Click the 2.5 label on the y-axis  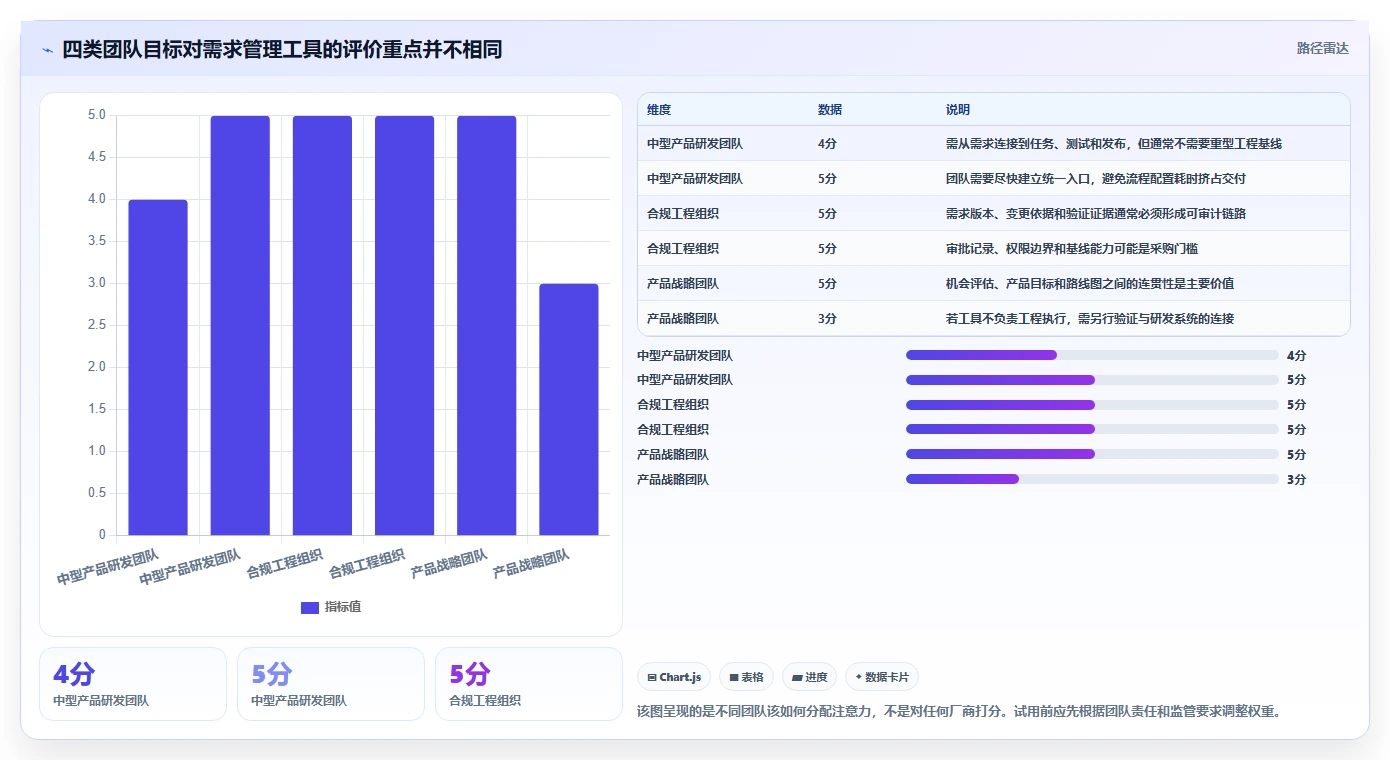(96, 325)
